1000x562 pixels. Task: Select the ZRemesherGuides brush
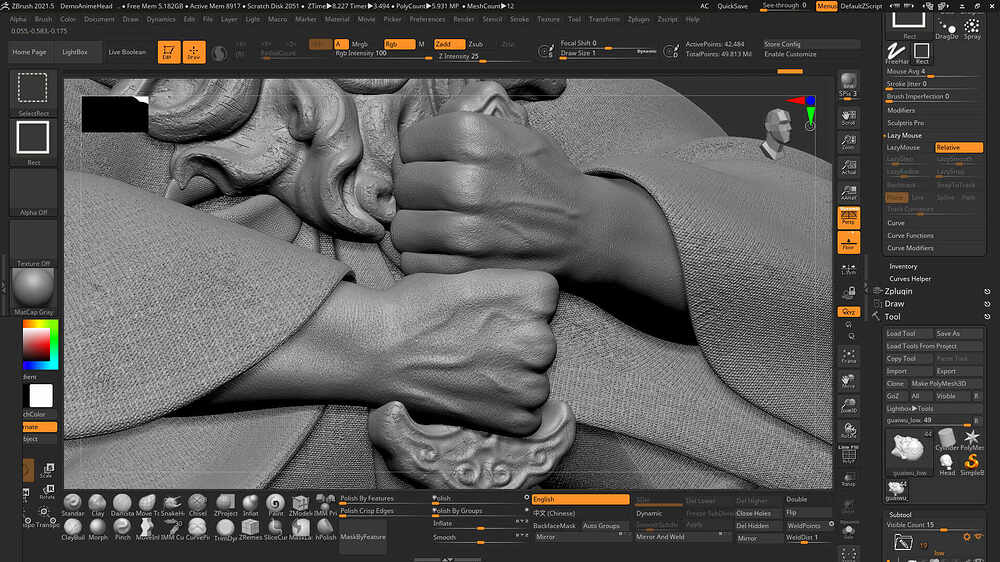(x=251, y=529)
